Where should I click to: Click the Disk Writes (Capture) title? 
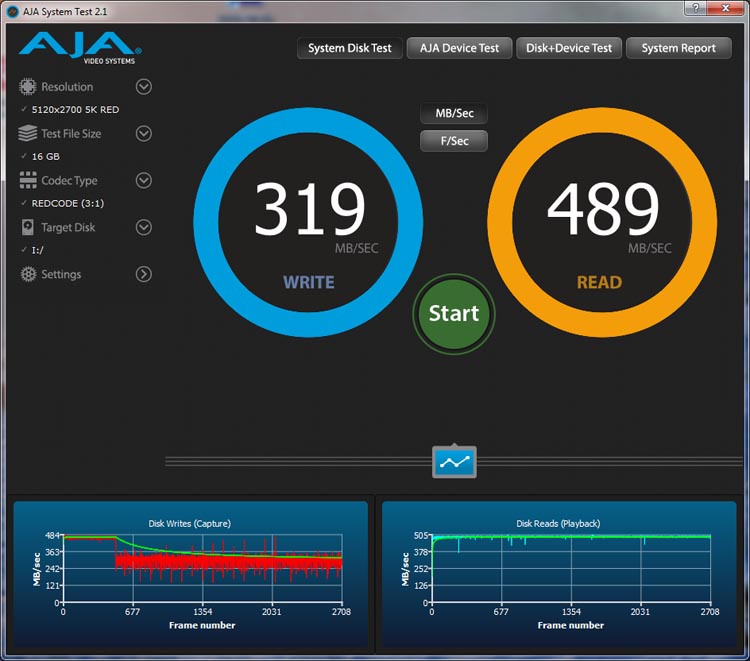point(189,524)
